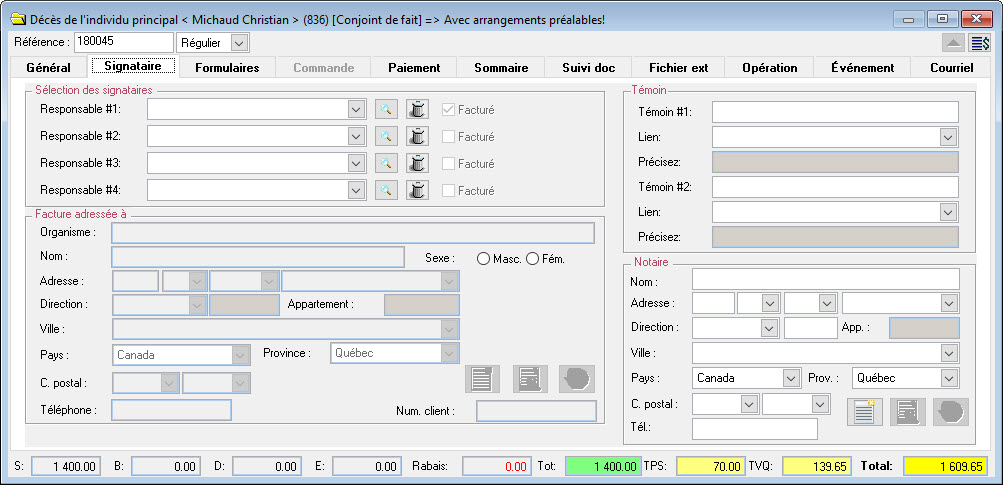This screenshot has height=485, width=1003.
Task: Click the magnifier search icon for Responsable #1
Action: 386,110
